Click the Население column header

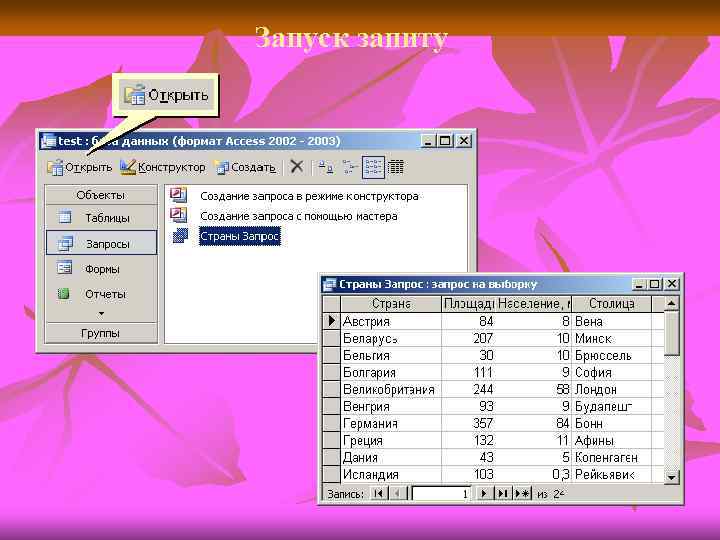[x=534, y=304]
